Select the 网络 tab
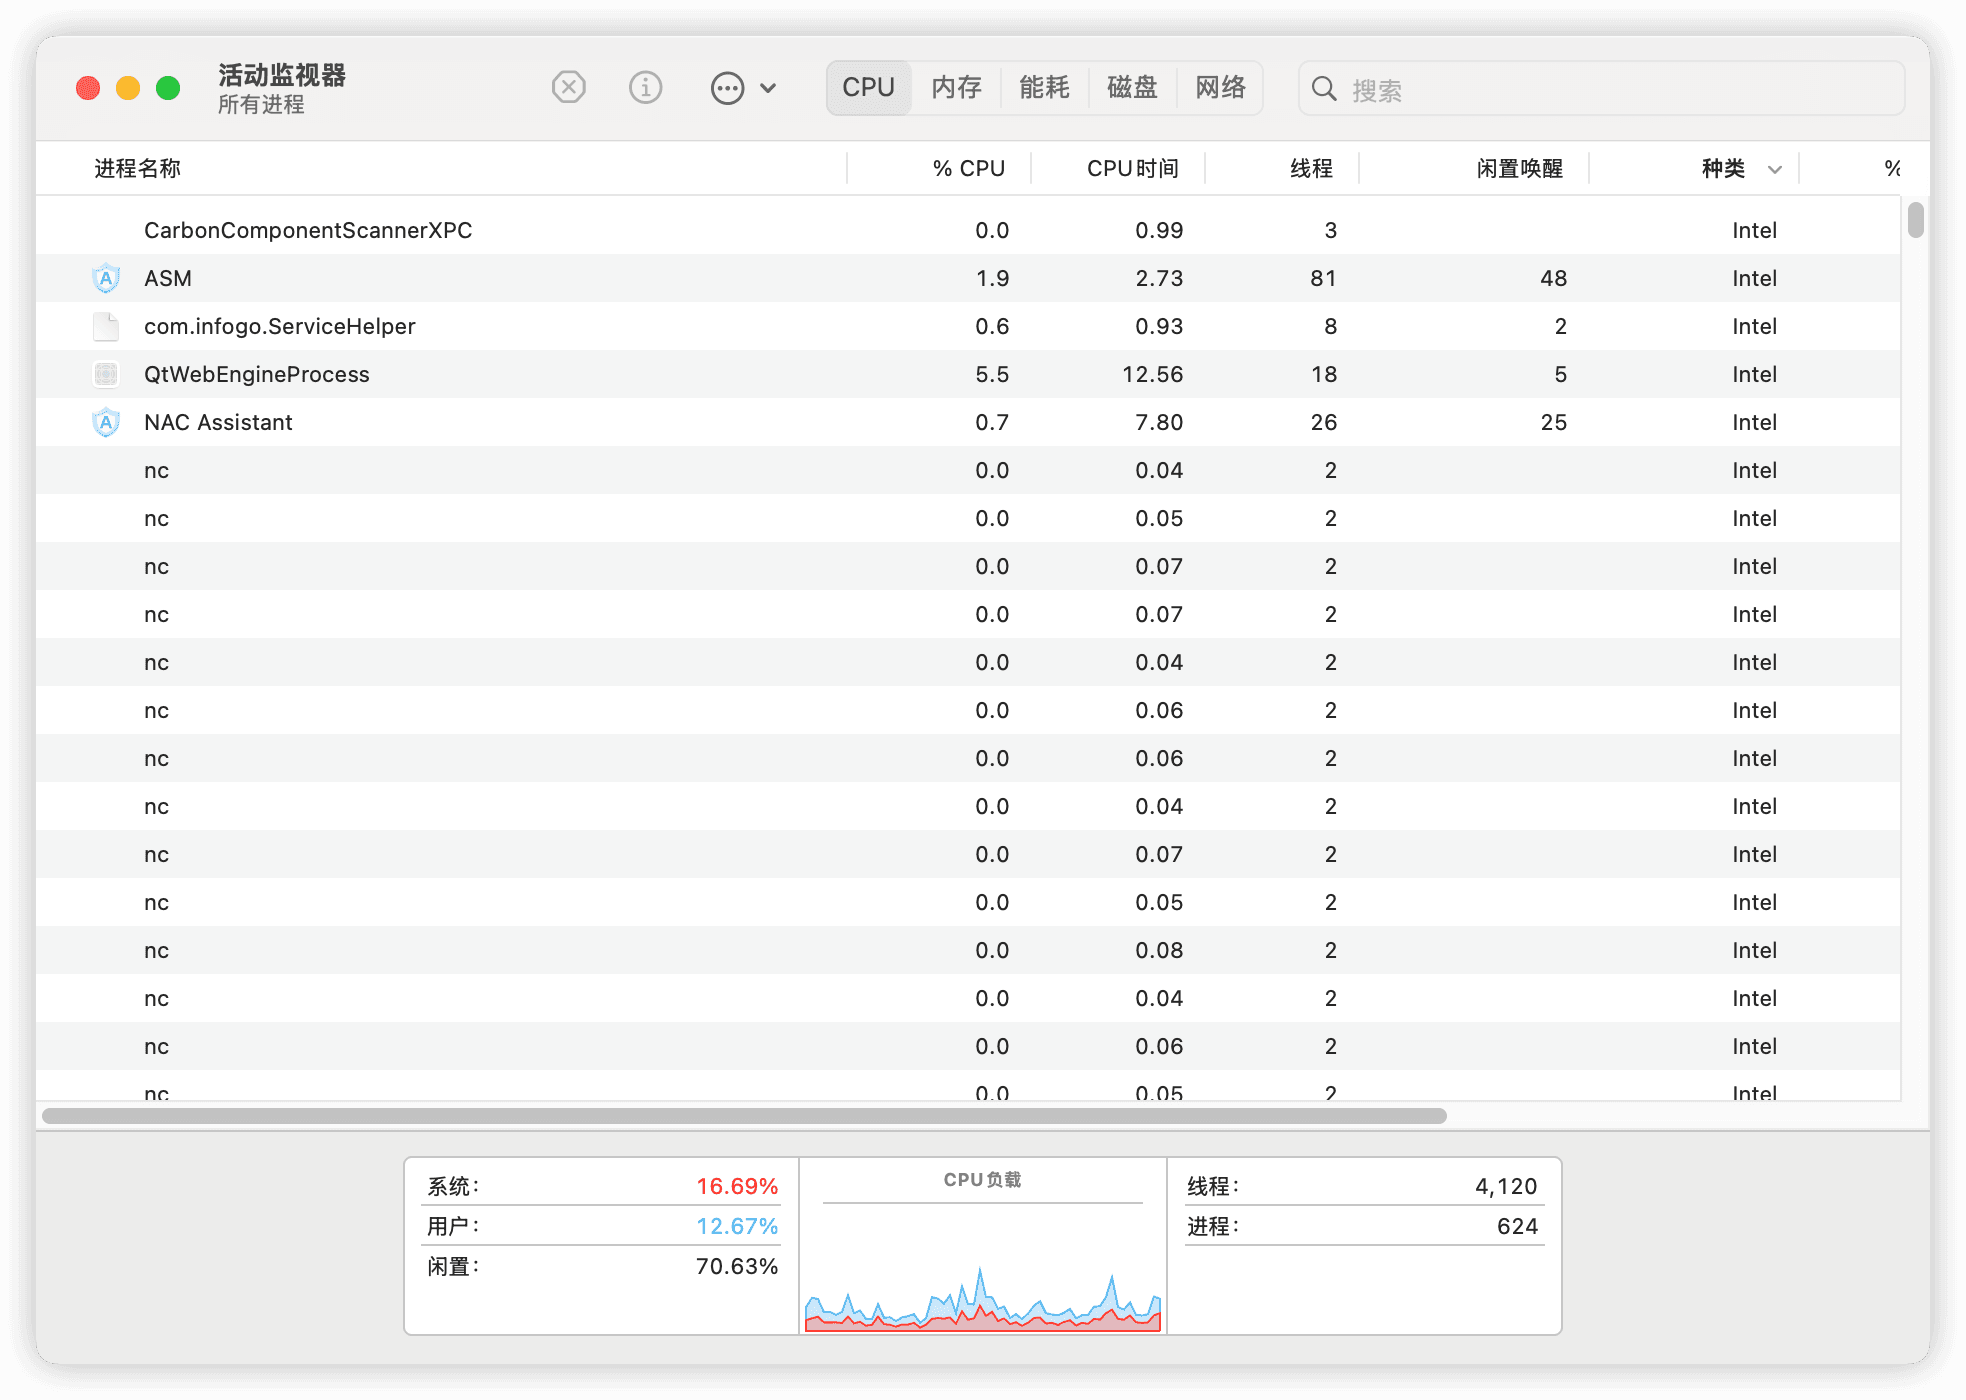Image resolution: width=1966 pixels, height=1400 pixels. [x=1220, y=88]
